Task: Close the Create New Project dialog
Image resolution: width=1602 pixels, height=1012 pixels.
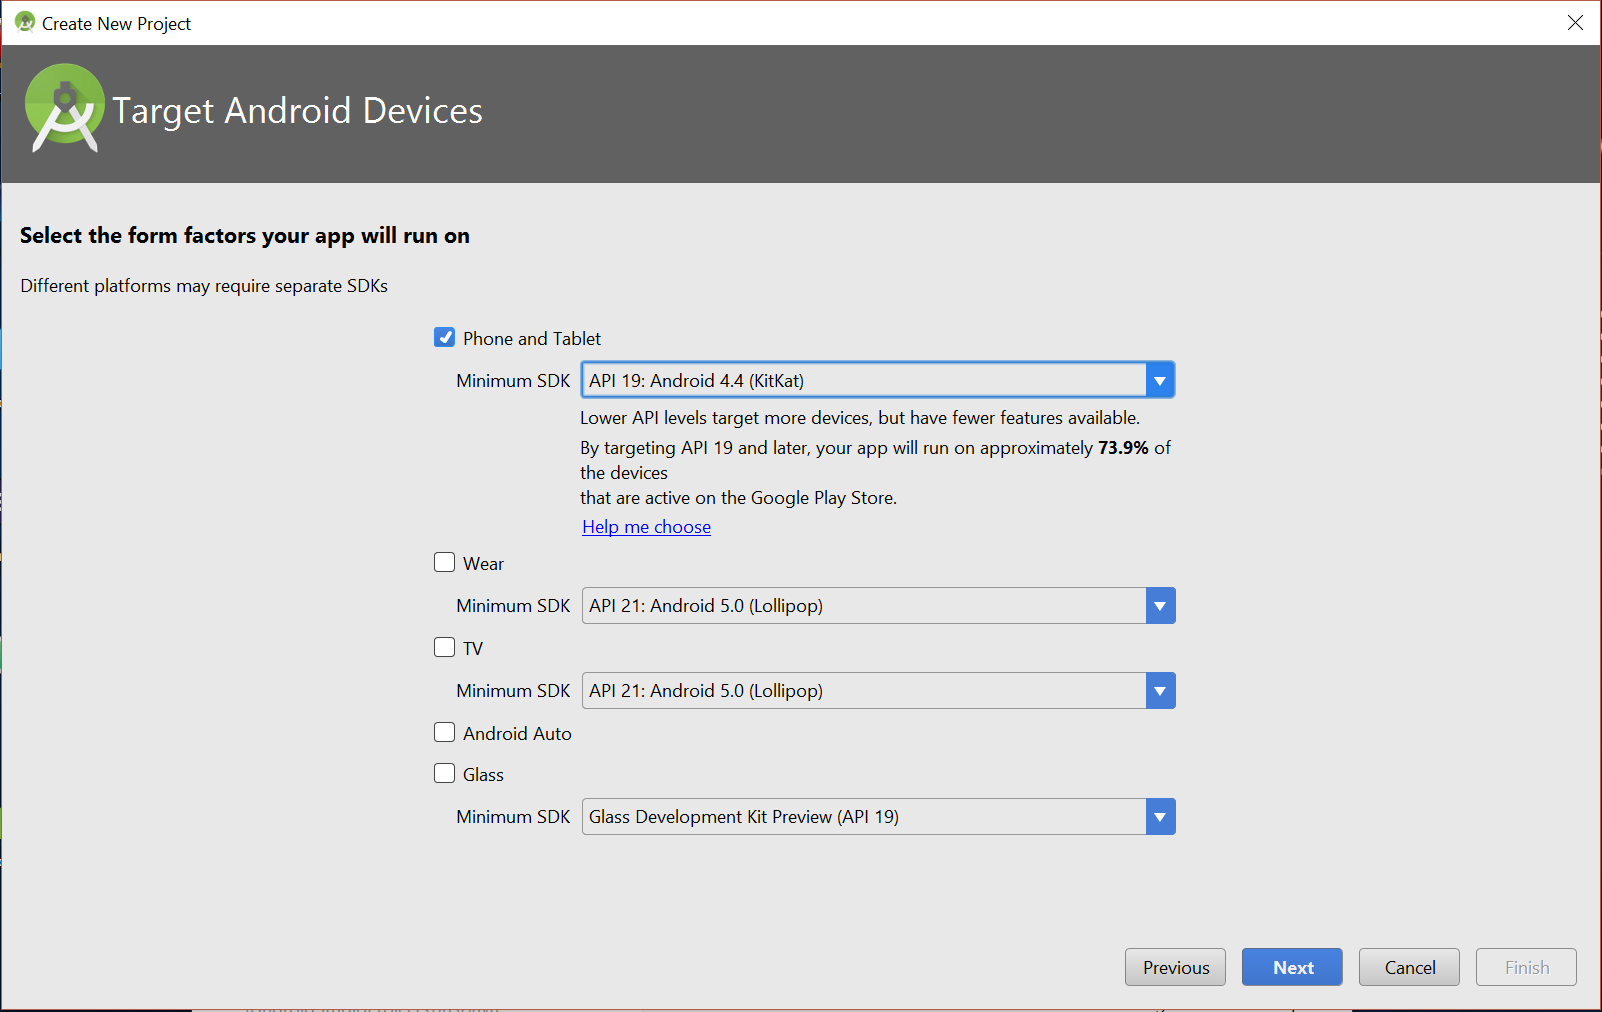Action: point(1575,22)
